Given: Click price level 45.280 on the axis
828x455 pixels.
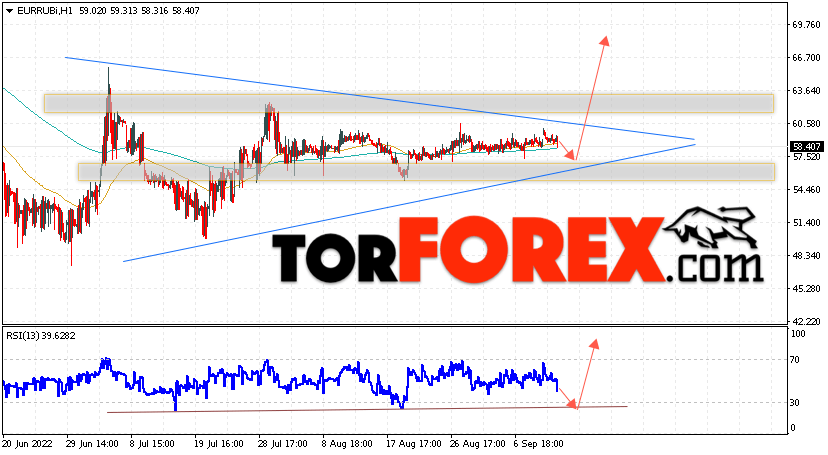Looking at the screenshot, I should point(806,289).
